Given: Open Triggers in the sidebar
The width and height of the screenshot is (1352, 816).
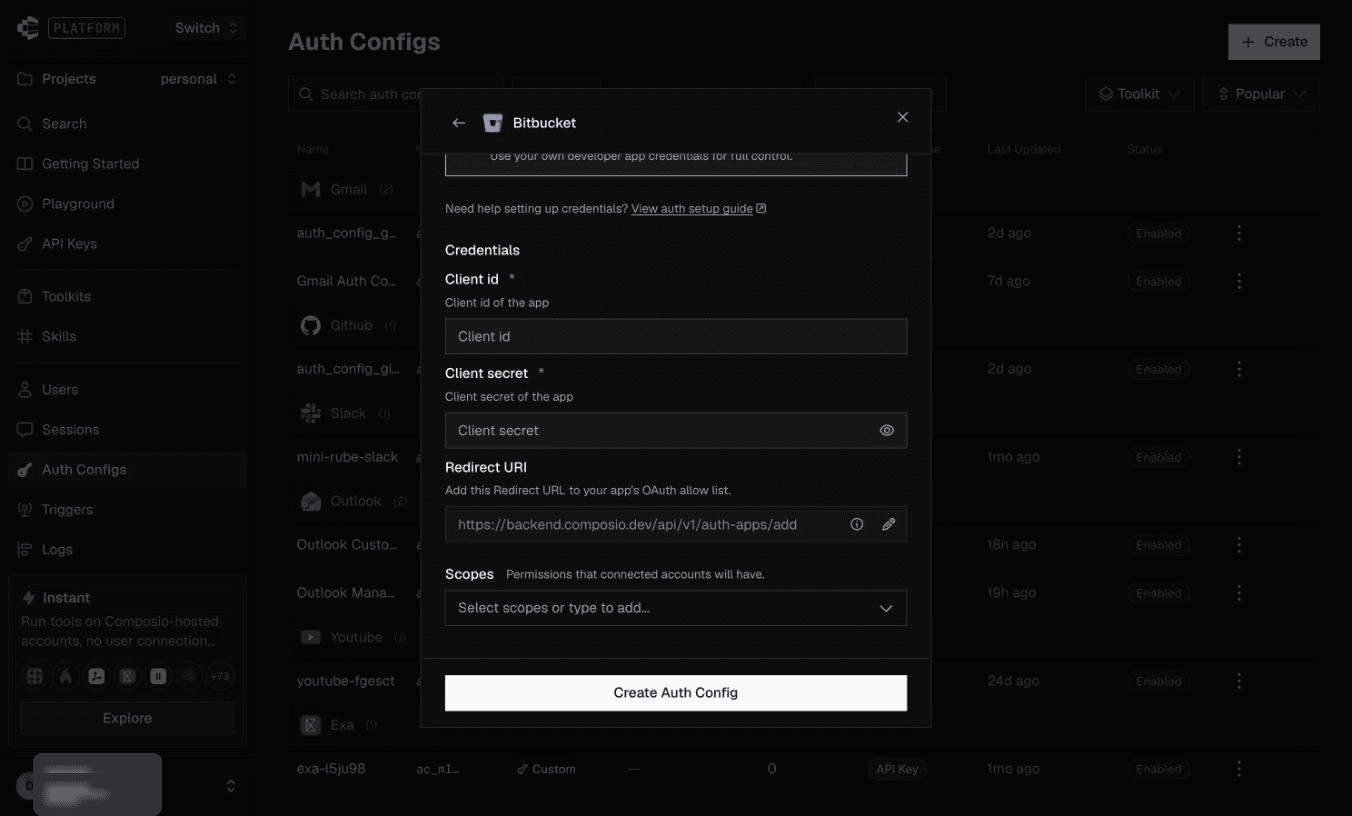Looking at the screenshot, I should coord(127,510).
